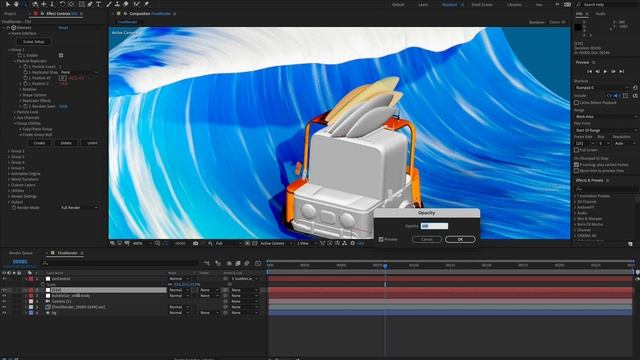The image size is (640, 360).
Task: Select the Brush tool
Action: click(x=109, y=4)
